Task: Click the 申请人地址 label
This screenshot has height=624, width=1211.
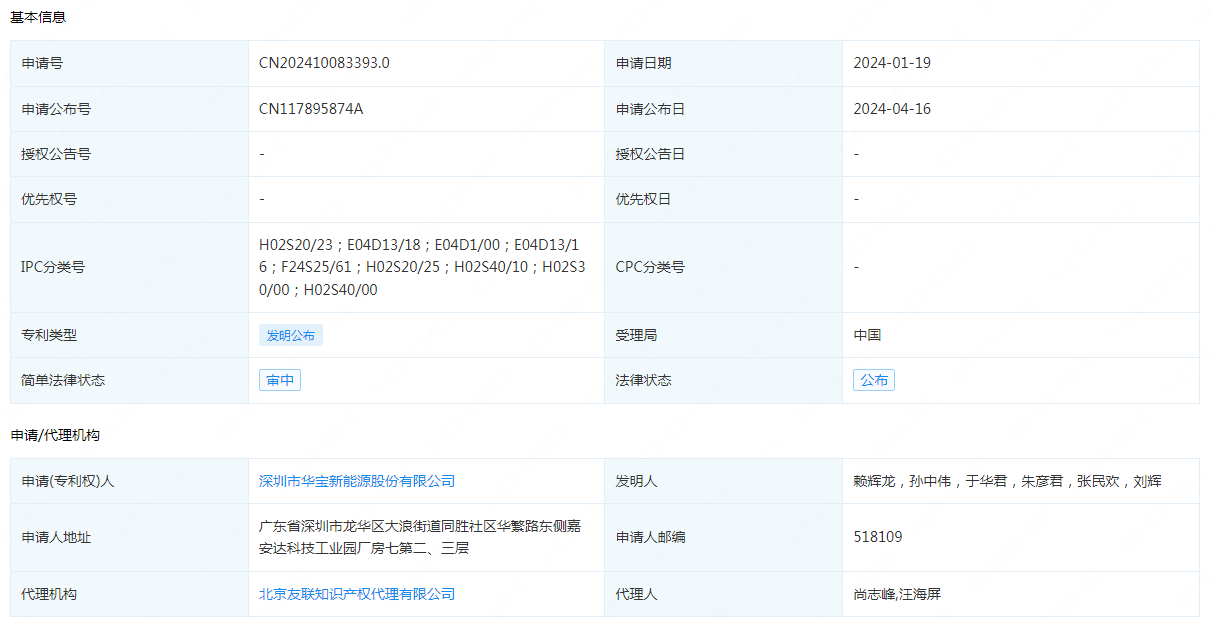Action: tap(56, 537)
